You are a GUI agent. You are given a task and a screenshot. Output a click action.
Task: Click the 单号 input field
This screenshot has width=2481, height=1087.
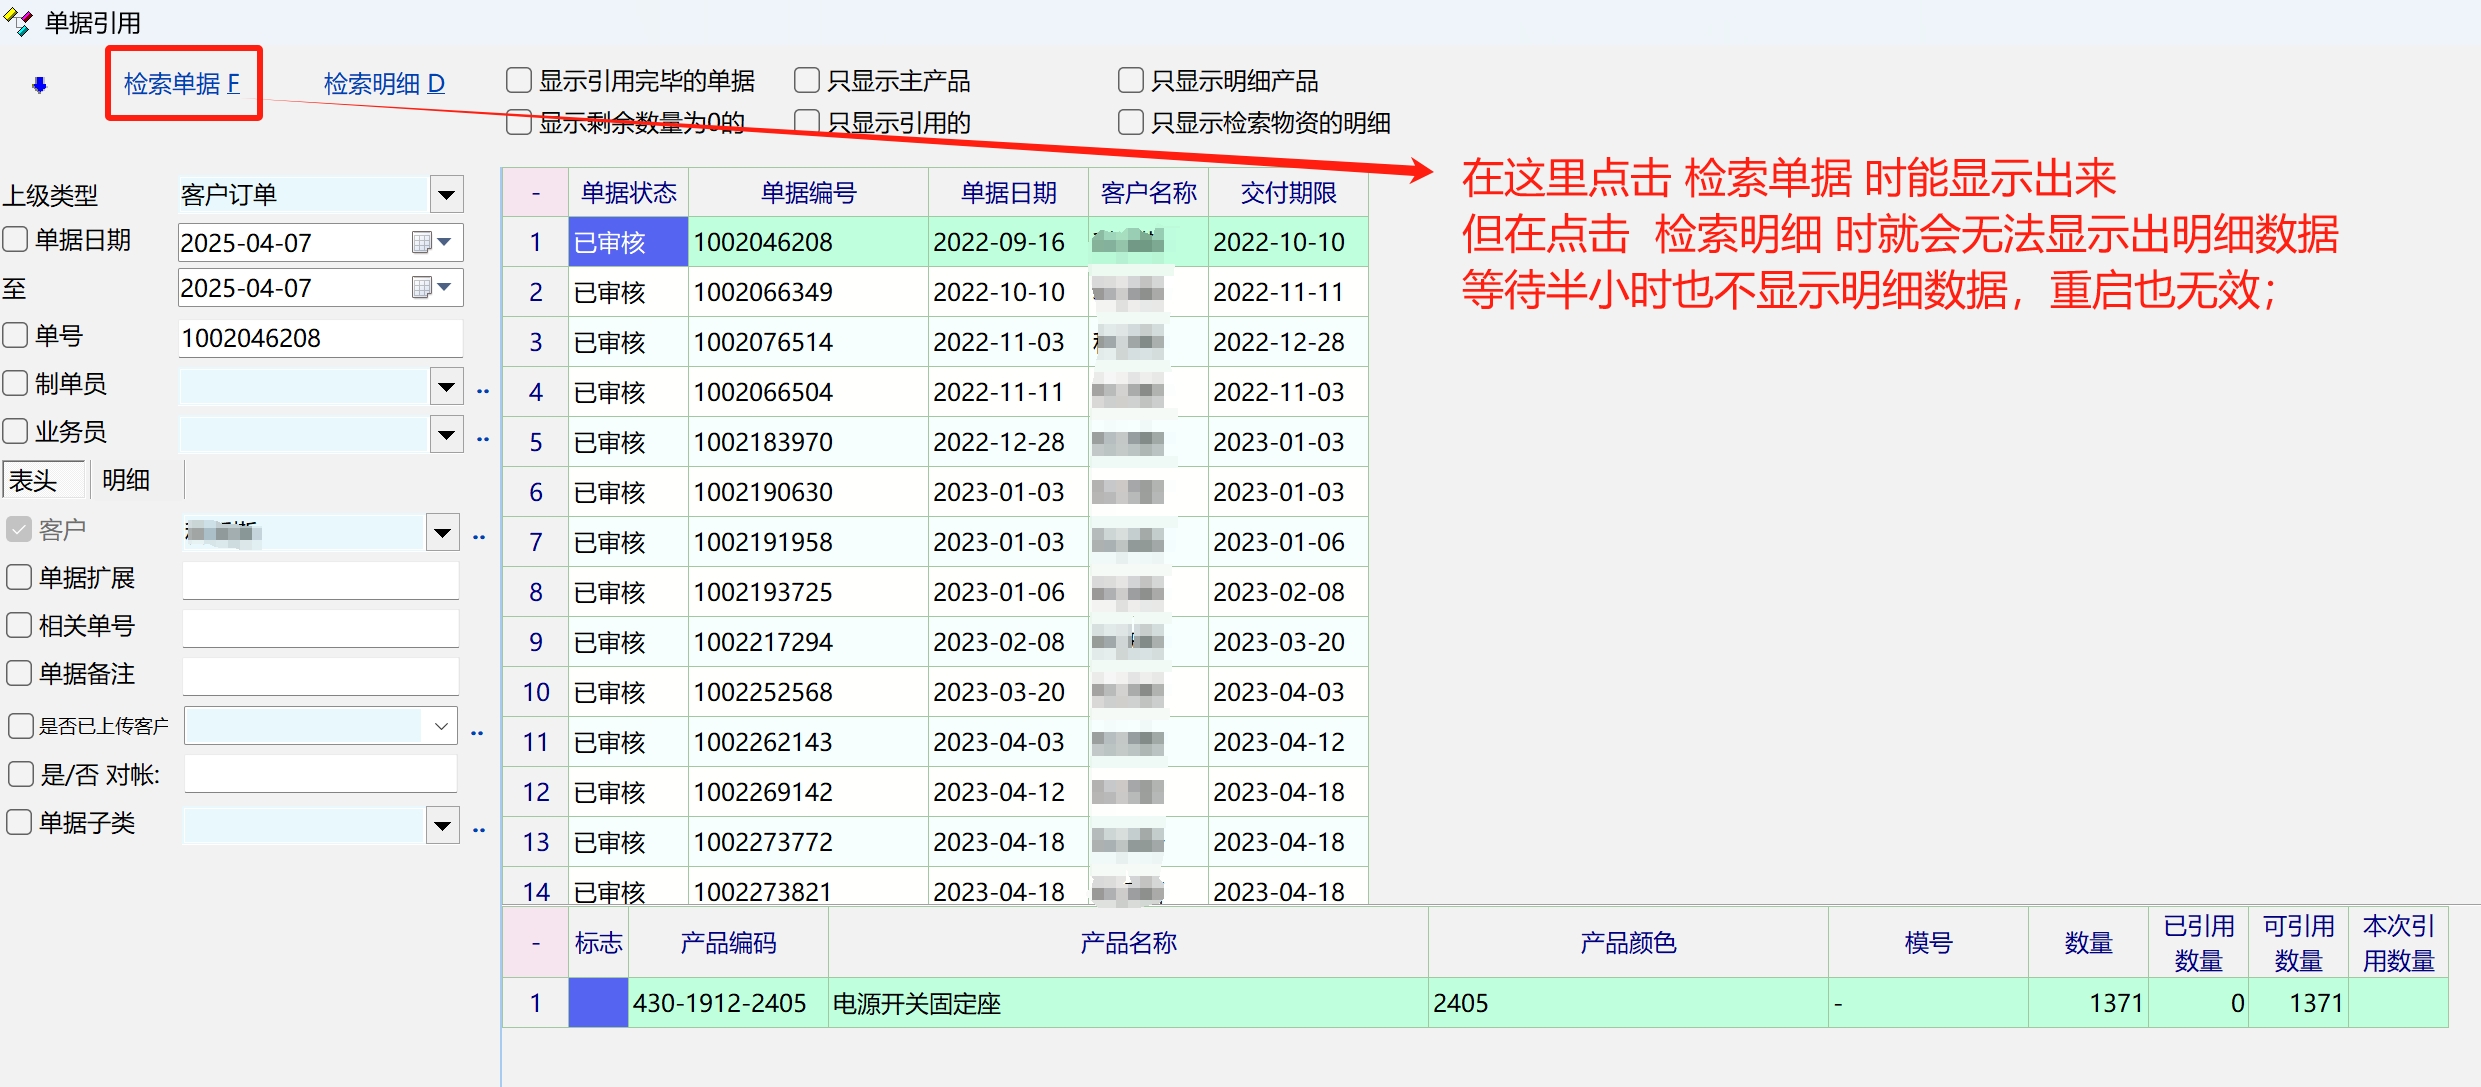click(320, 338)
